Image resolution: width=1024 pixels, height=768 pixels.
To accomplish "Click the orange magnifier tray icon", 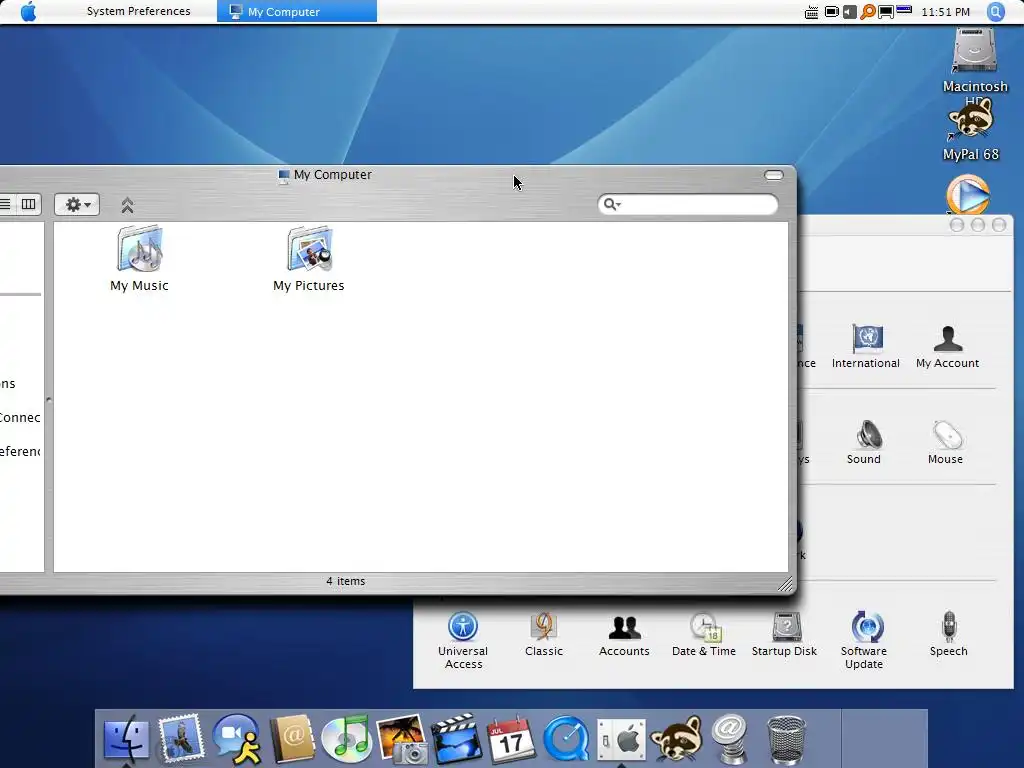I will tap(868, 12).
